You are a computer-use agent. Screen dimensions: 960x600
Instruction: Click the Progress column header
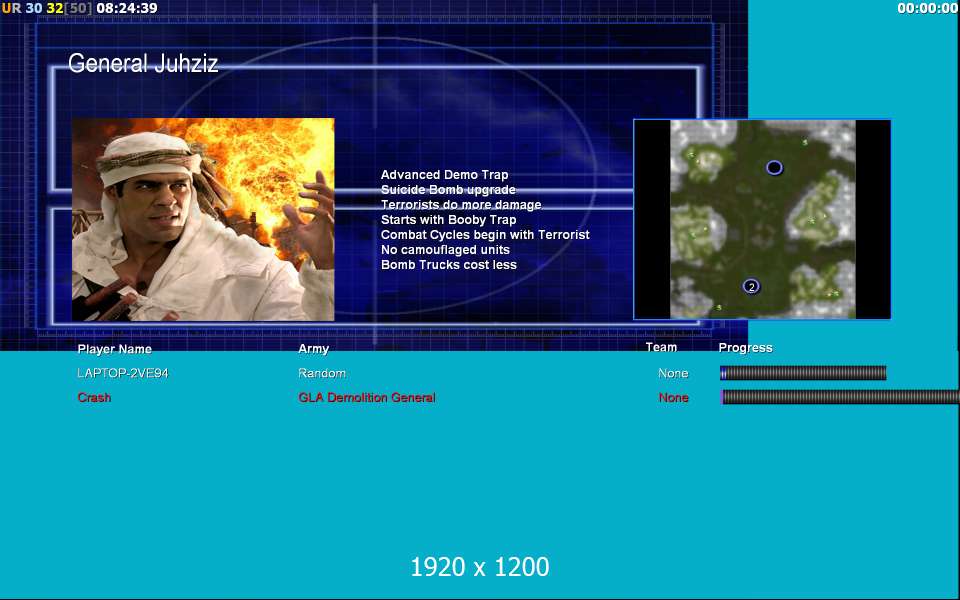745,348
